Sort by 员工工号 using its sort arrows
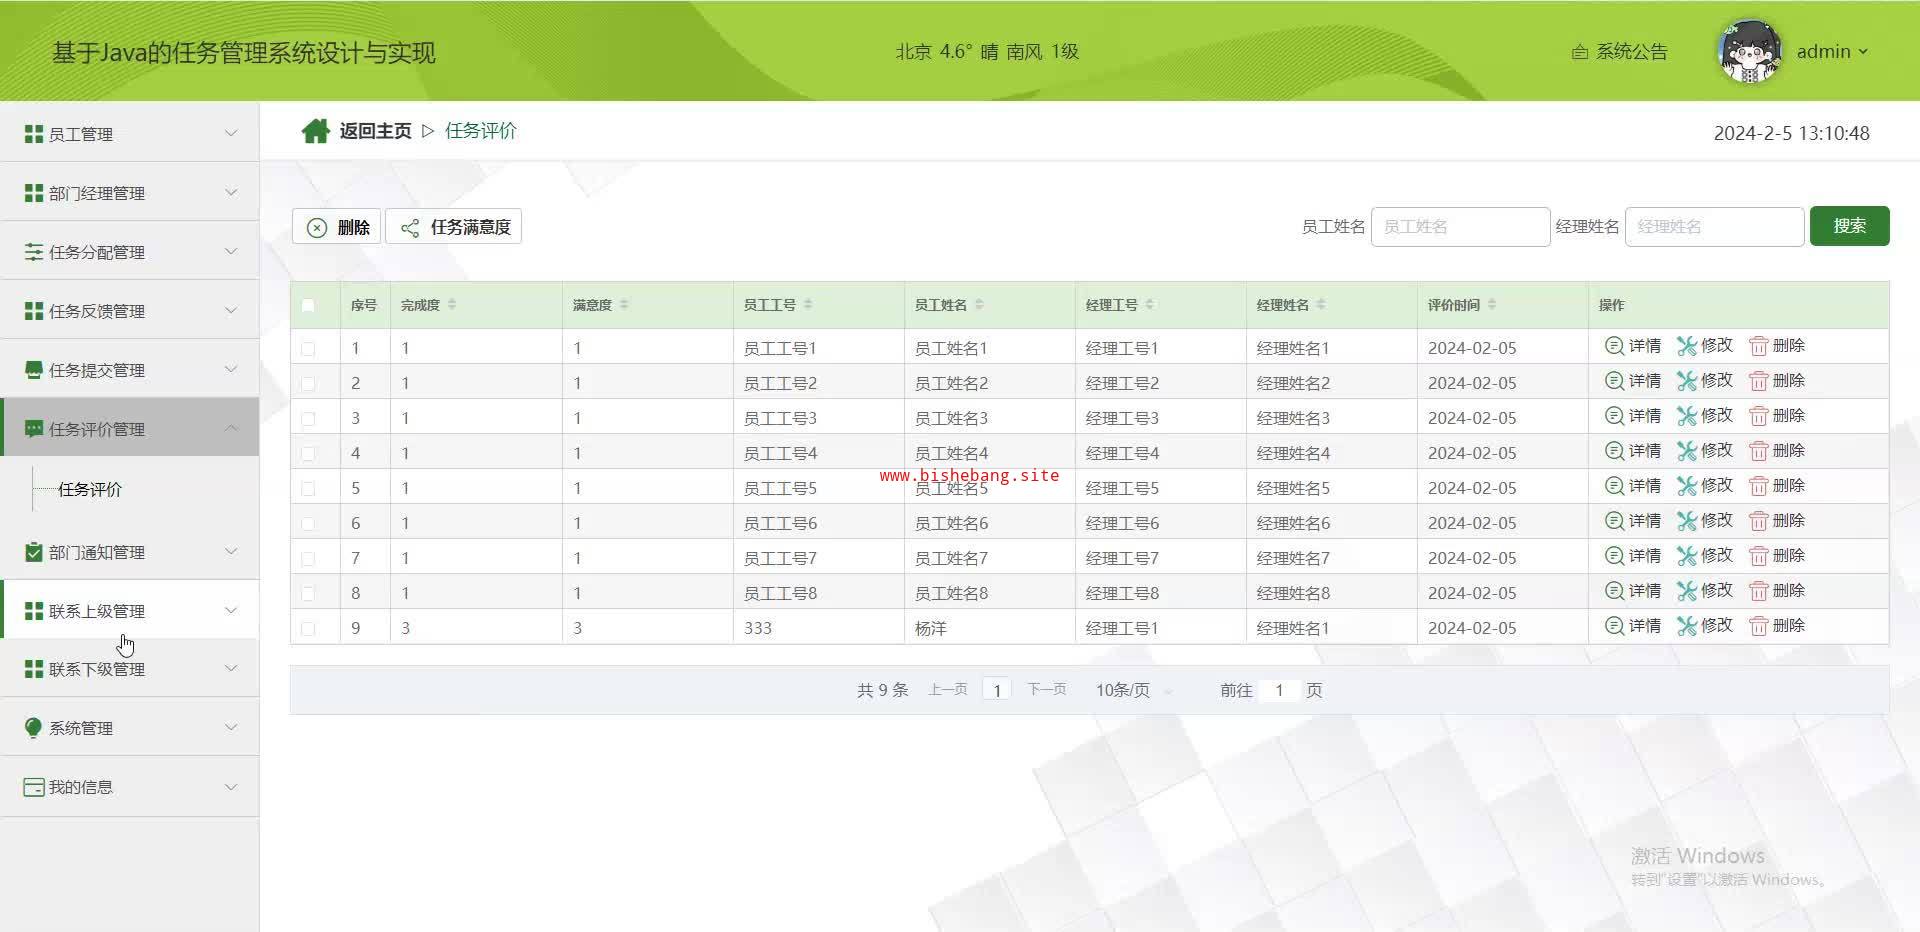 (x=808, y=304)
